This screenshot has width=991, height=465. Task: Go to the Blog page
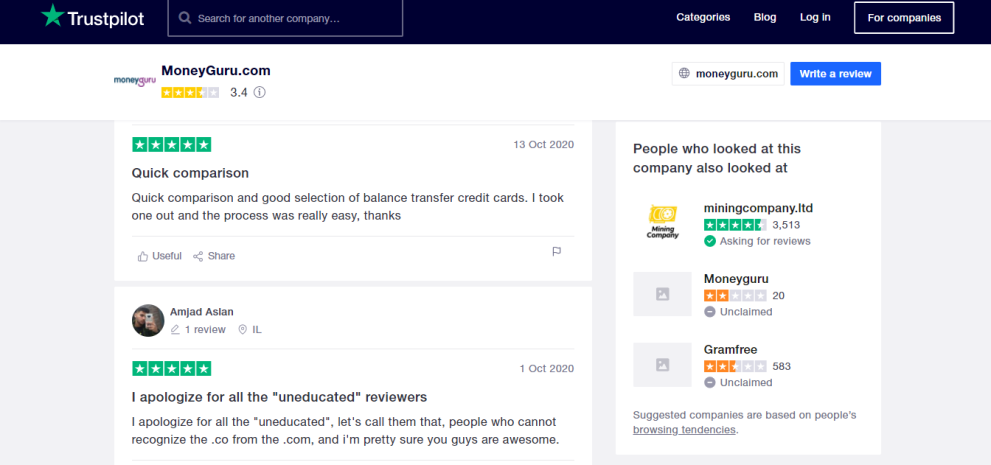765,17
